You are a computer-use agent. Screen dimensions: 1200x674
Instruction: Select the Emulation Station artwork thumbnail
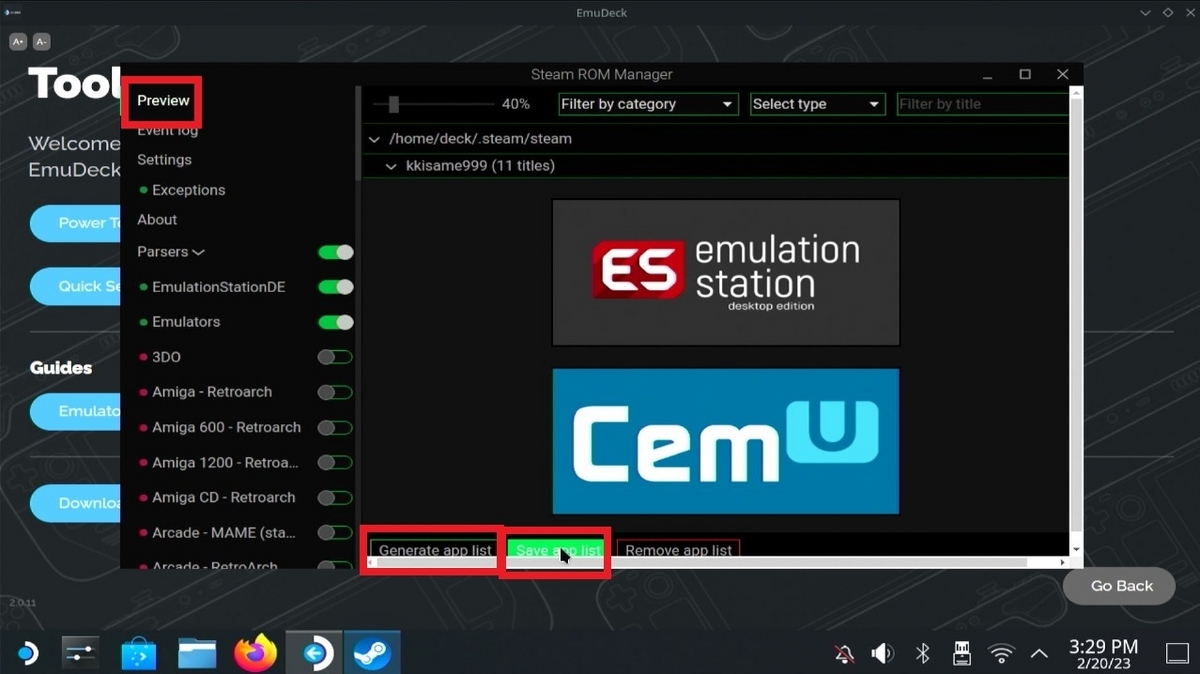point(726,272)
